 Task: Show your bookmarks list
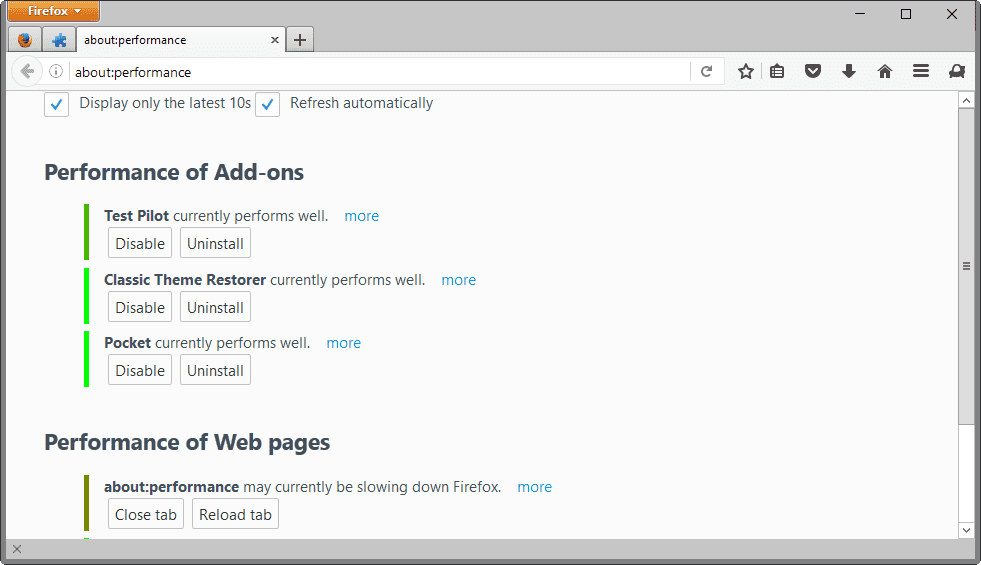pyautogui.click(x=777, y=71)
